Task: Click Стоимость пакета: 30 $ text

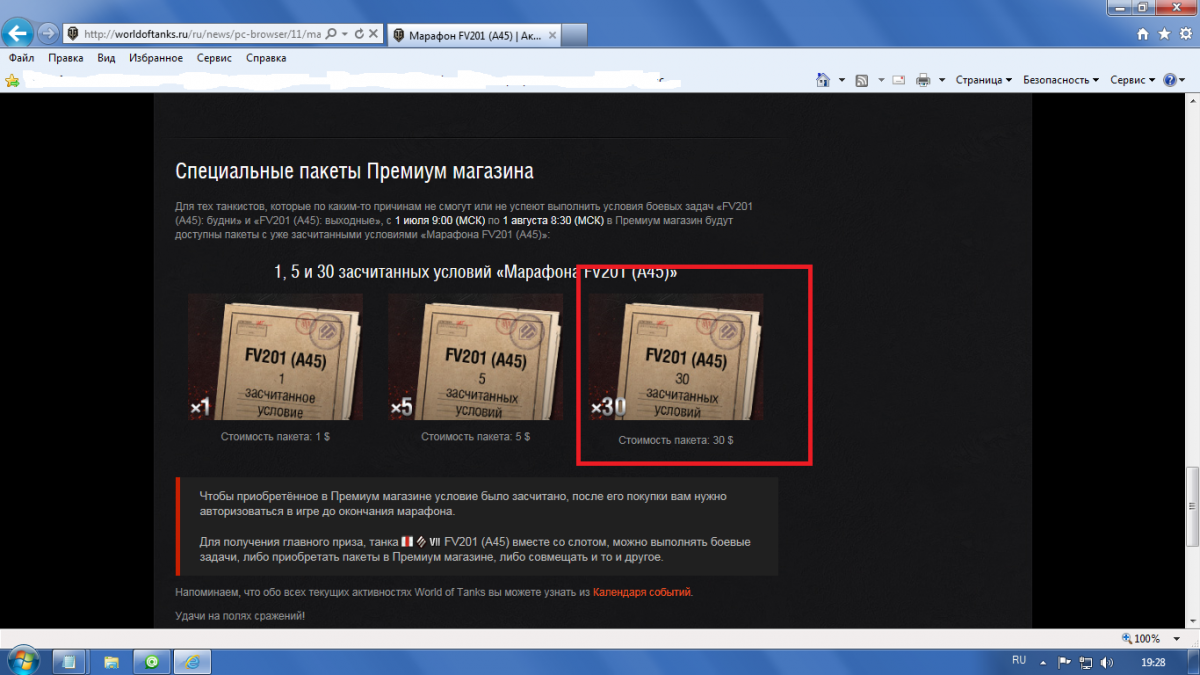Action: click(675, 439)
